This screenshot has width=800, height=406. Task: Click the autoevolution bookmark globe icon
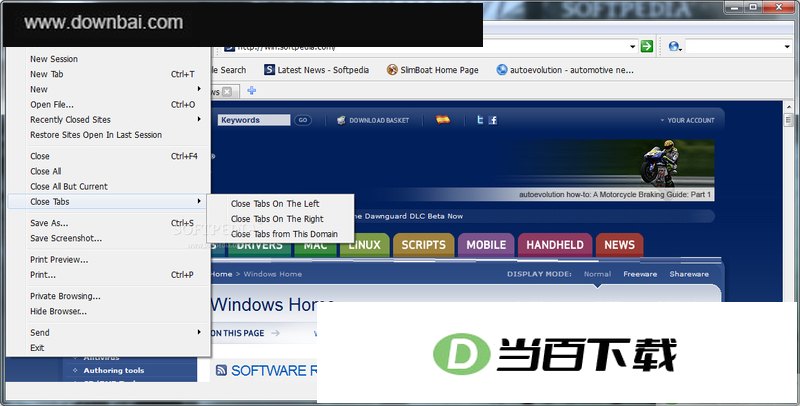click(502, 70)
